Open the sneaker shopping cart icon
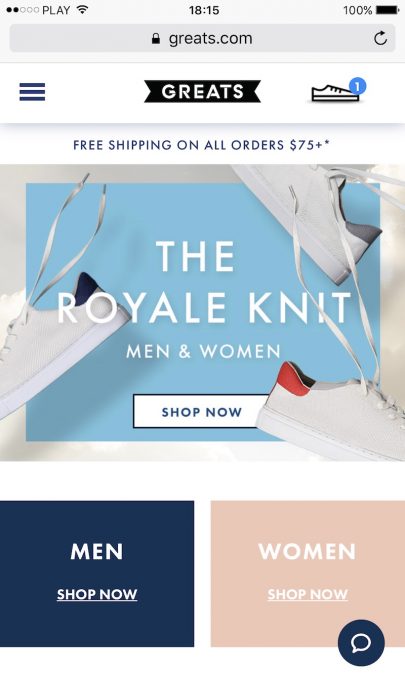This screenshot has width=405, height=675. click(335, 92)
